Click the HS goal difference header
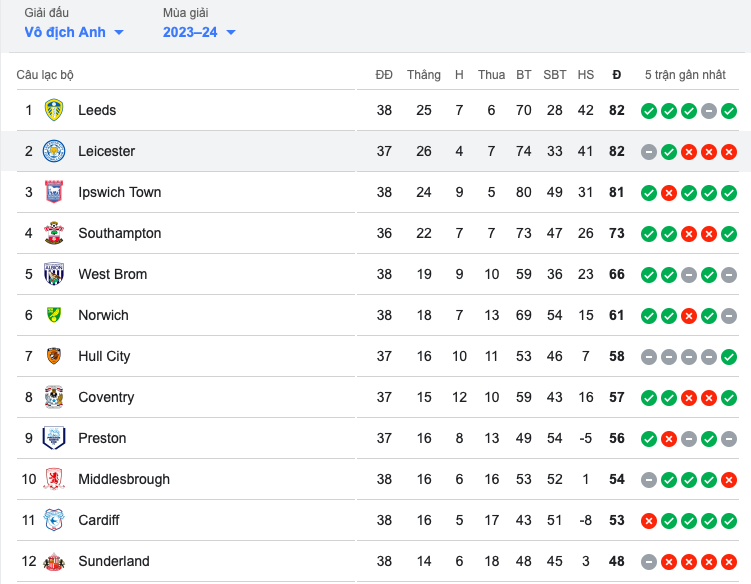The height and width of the screenshot is (584, 751). click(586, 75)
